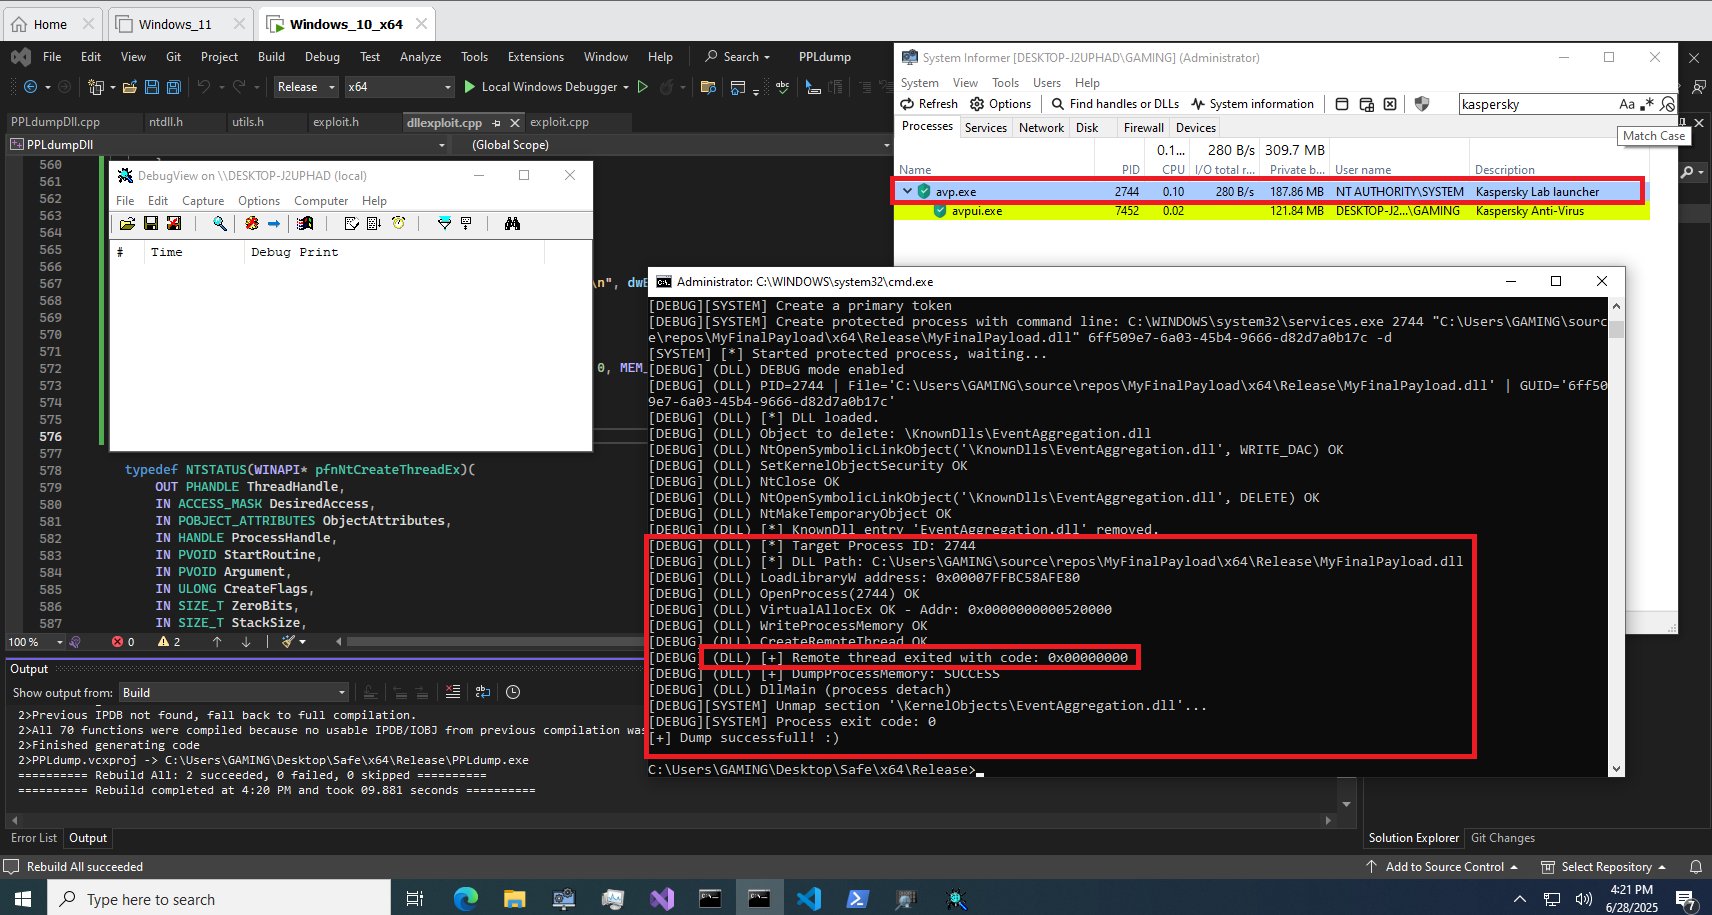Switch to the Firewall tab in System Informer
Screen dimensions: 1712x915
(1143, 128)
